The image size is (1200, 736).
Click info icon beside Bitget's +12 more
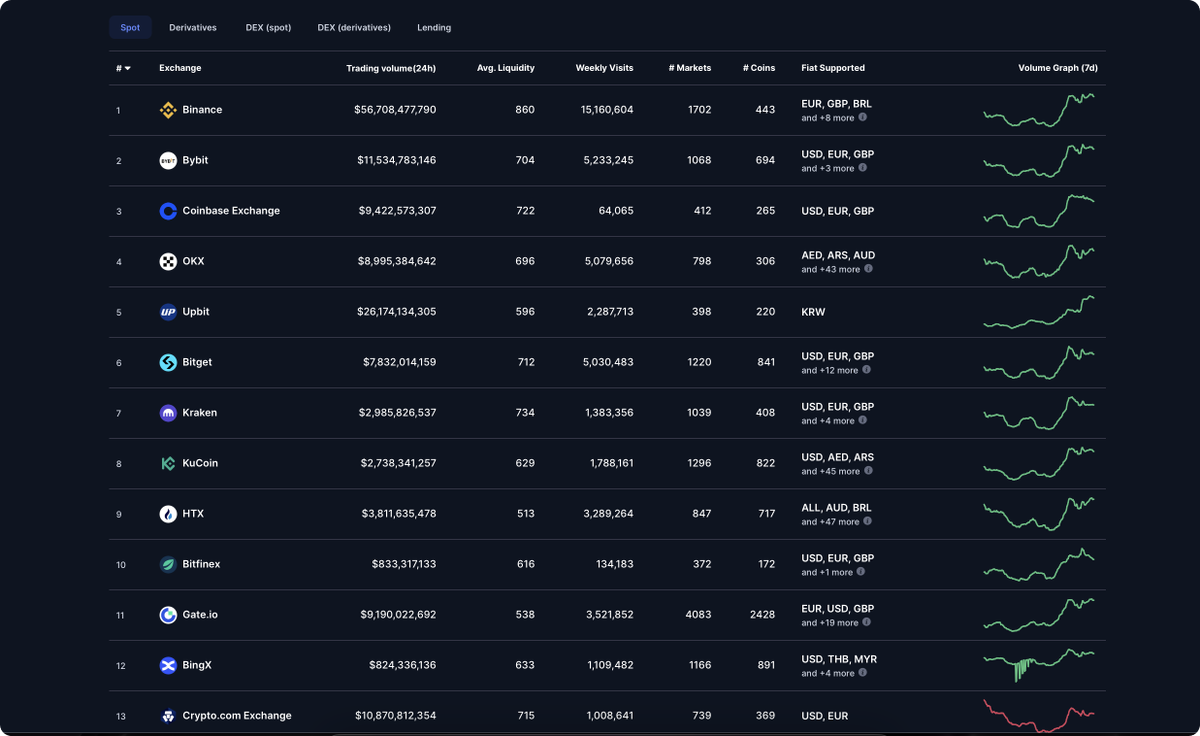pyautogui.click(x=867, y=369)
